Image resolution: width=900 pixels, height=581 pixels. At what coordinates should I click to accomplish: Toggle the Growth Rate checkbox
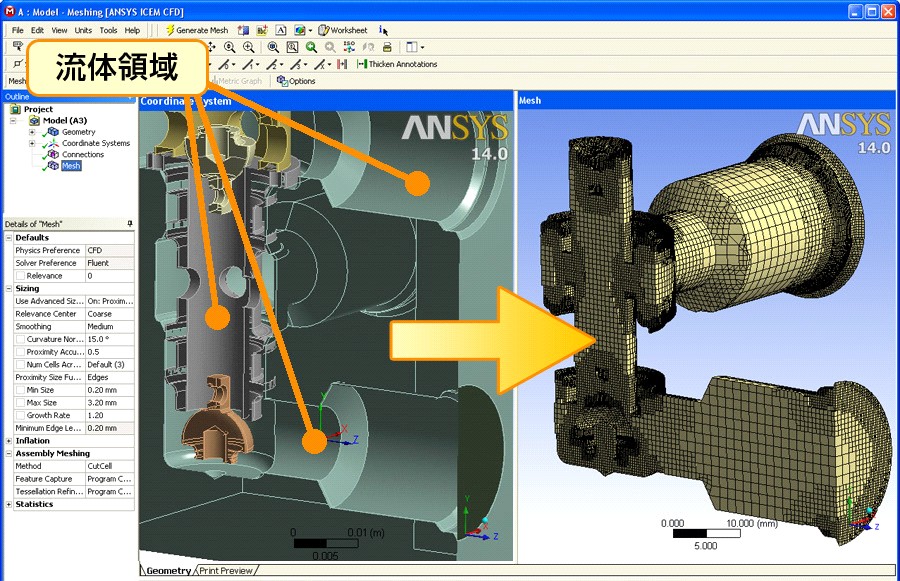[x=21, y=415]
